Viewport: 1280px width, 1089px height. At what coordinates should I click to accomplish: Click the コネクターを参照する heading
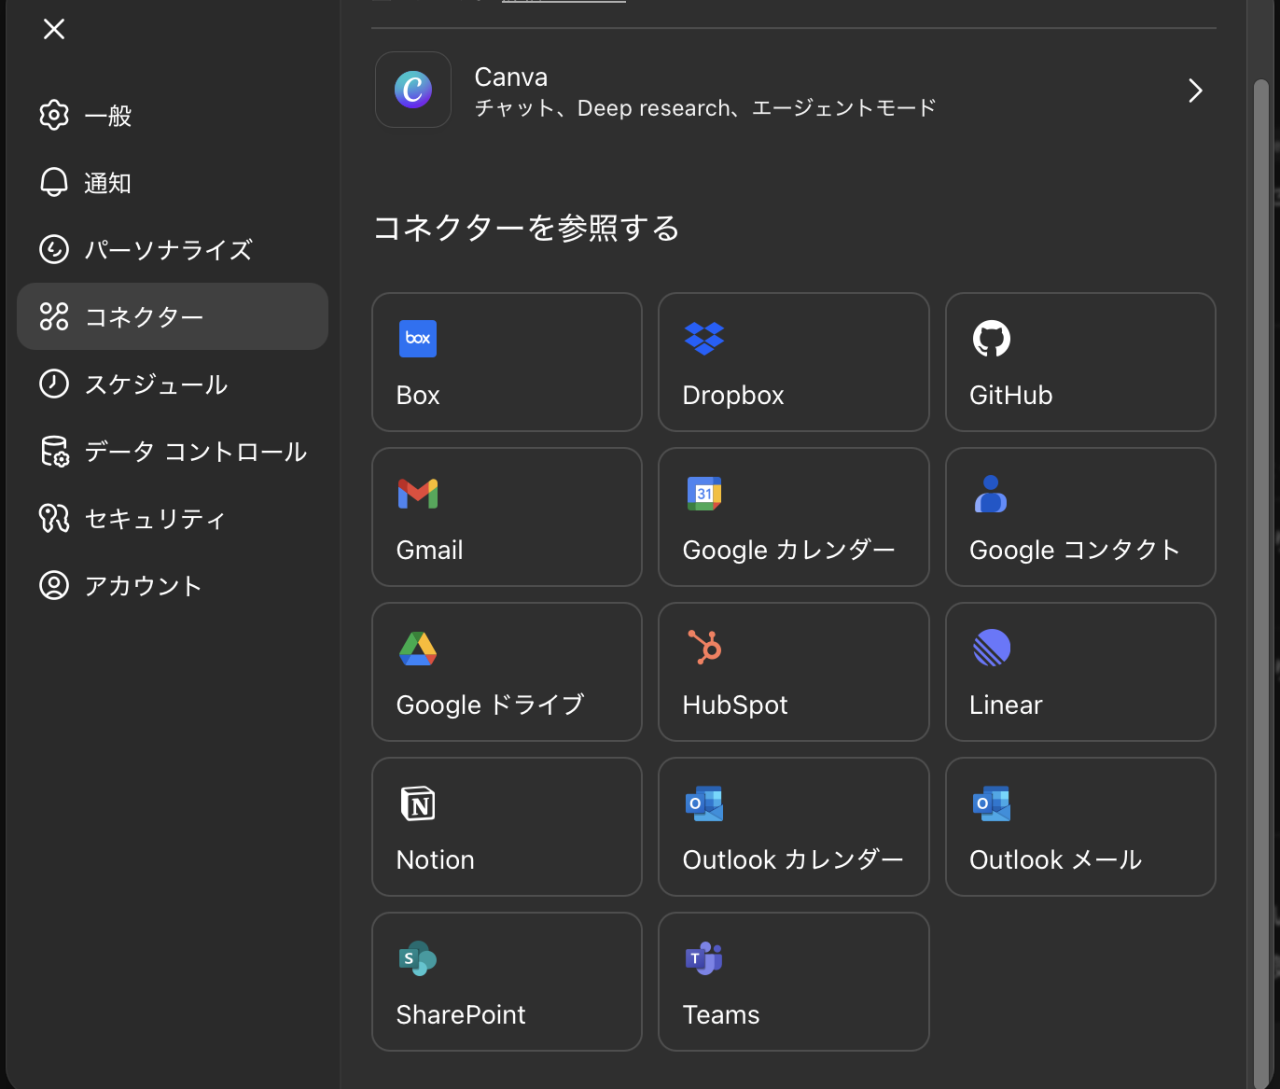[x=527, y=229]
